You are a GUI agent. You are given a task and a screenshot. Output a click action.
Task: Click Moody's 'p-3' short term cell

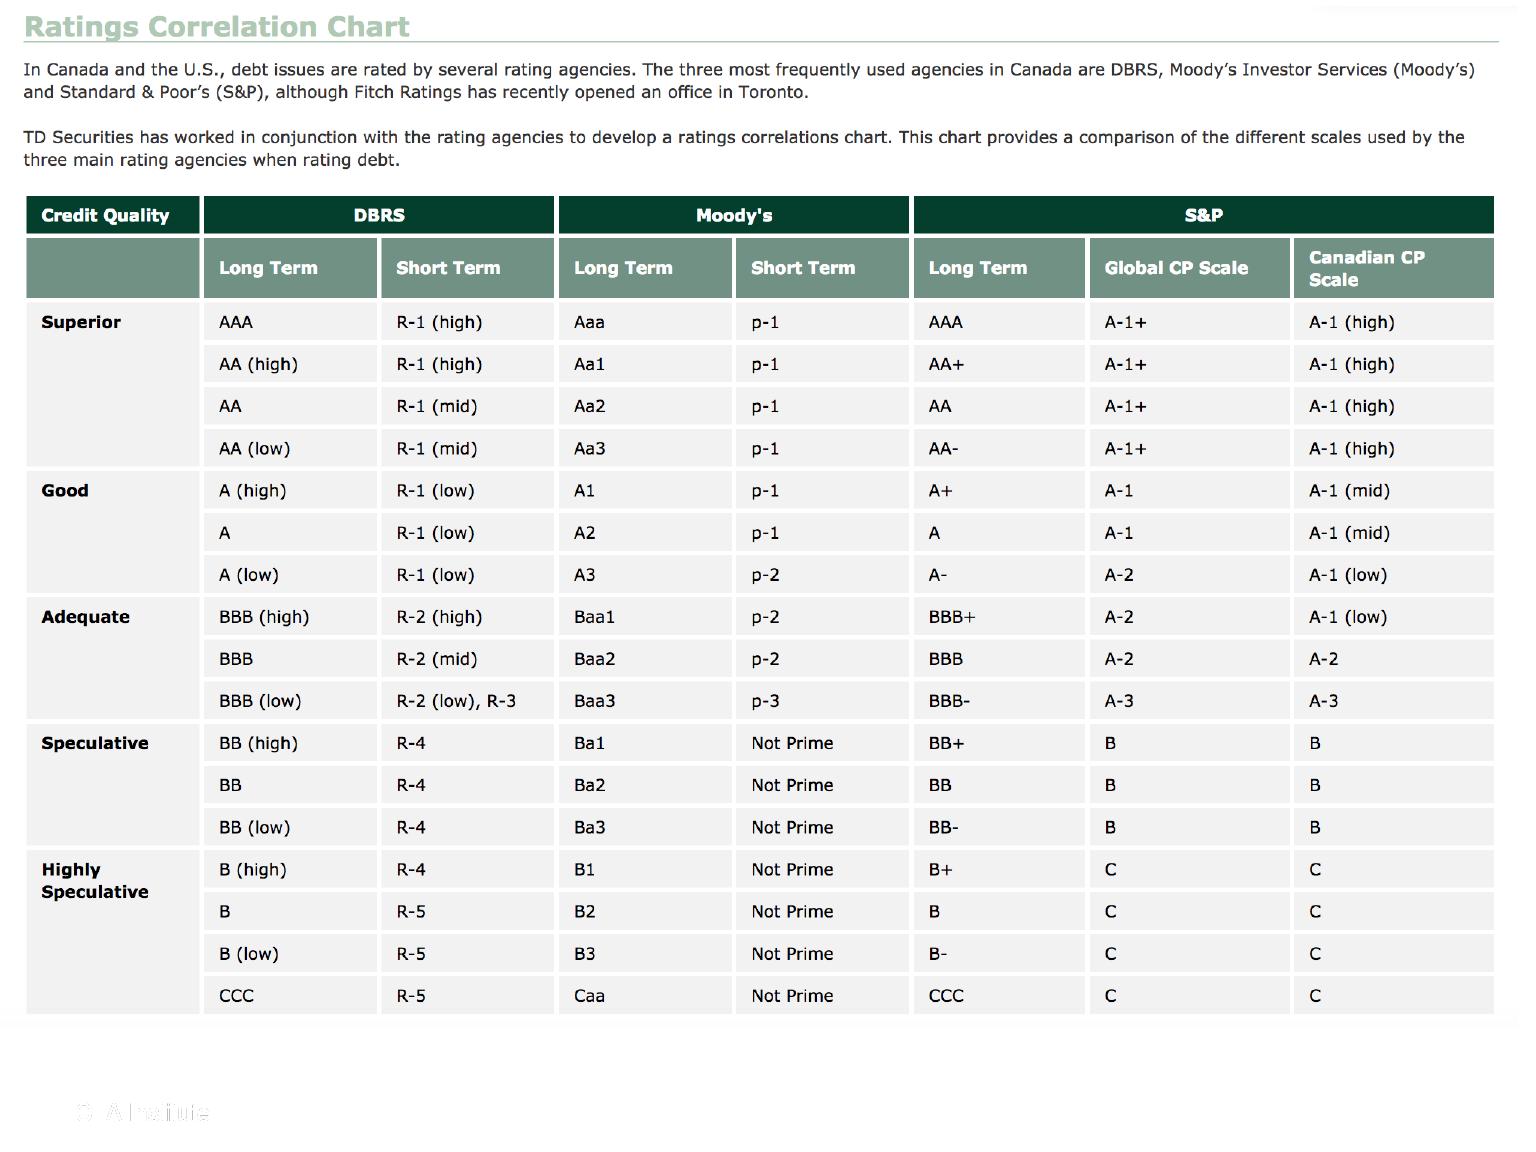(x=822, y=701)
